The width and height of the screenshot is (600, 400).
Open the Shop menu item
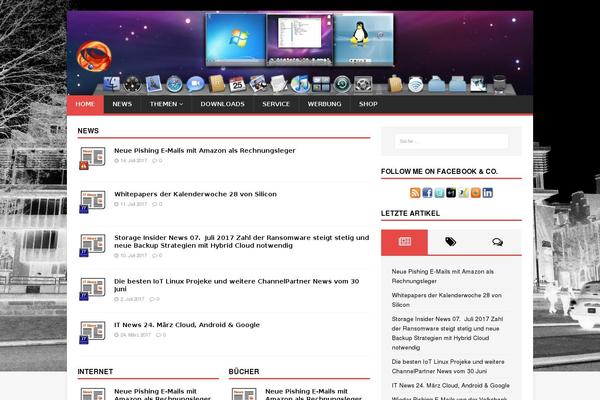tap(368, 104)
